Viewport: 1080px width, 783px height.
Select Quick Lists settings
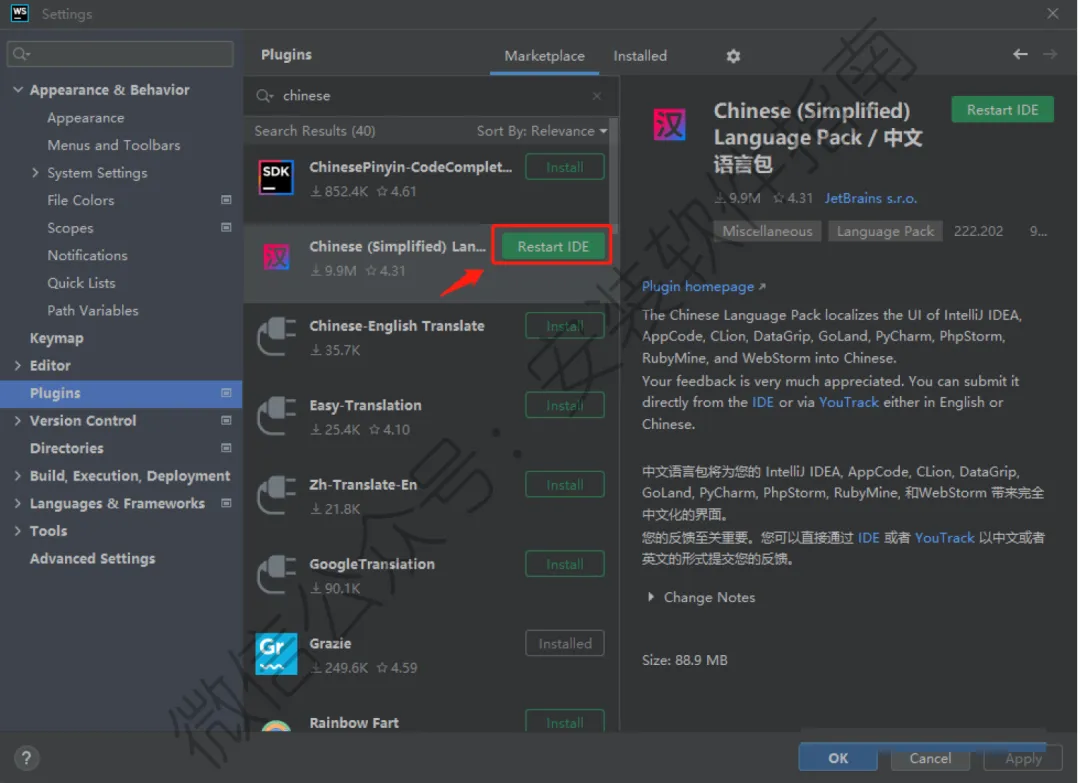tap(81, 283)
